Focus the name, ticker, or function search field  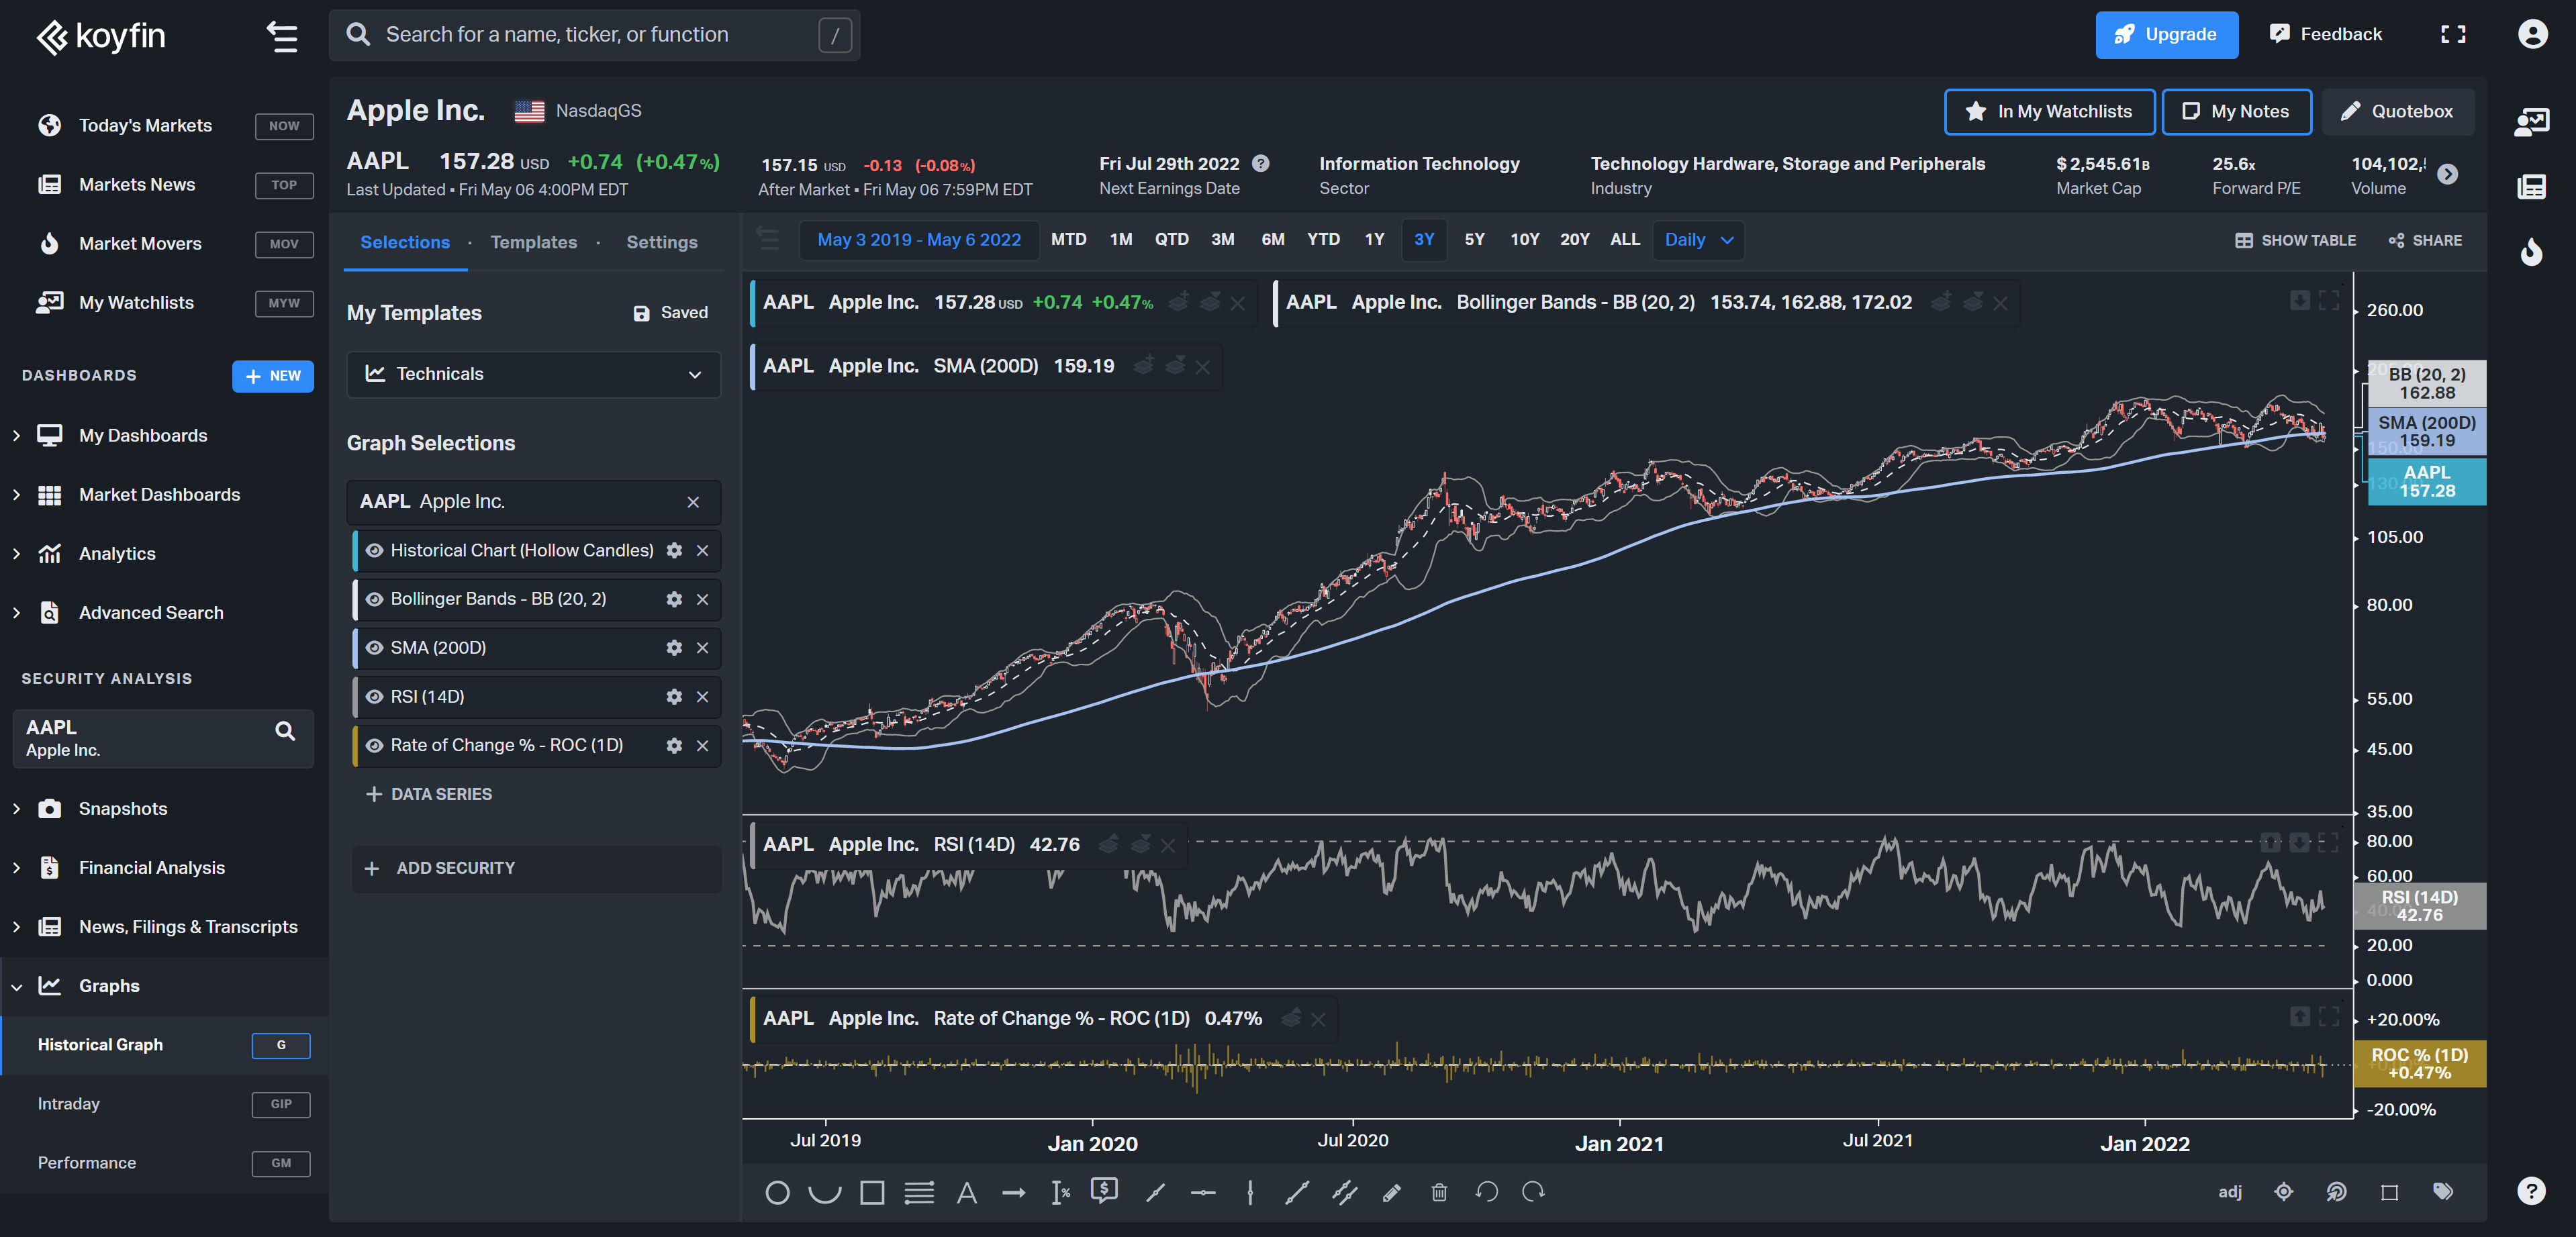click(x=594, y=35)
